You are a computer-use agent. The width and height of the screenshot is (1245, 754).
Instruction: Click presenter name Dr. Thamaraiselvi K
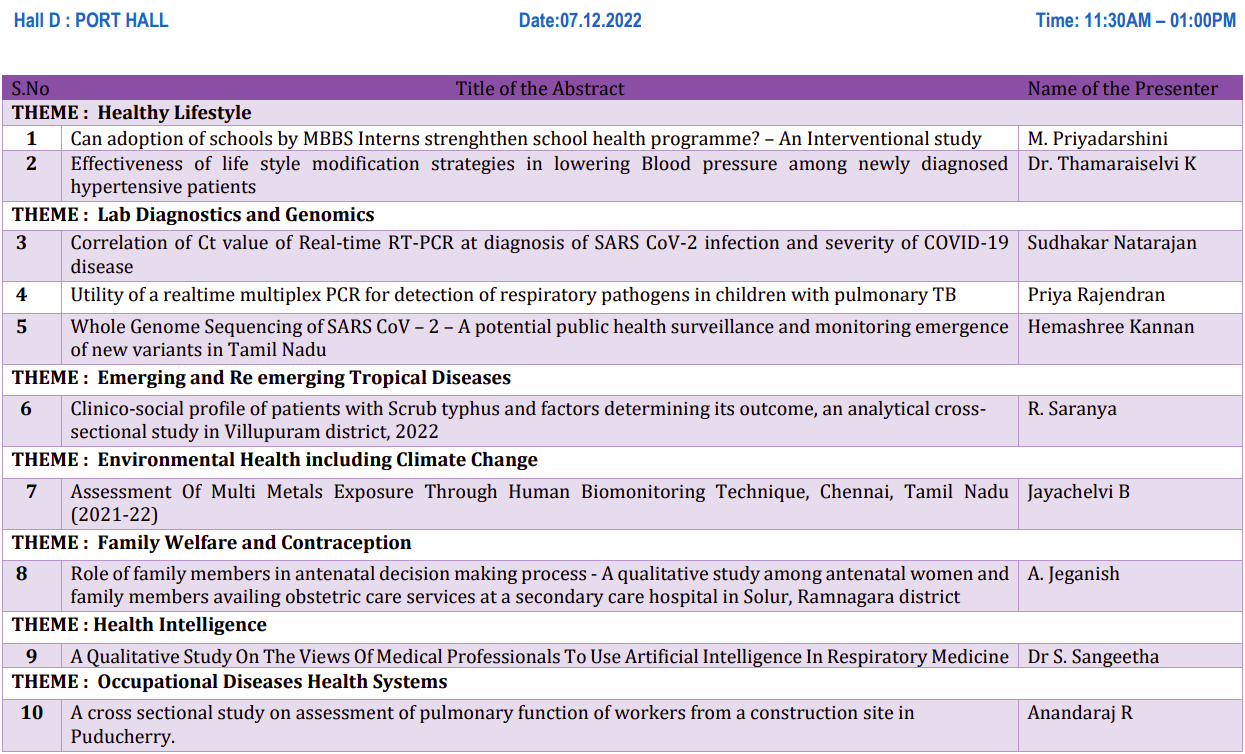click(x=1111, y=164)
